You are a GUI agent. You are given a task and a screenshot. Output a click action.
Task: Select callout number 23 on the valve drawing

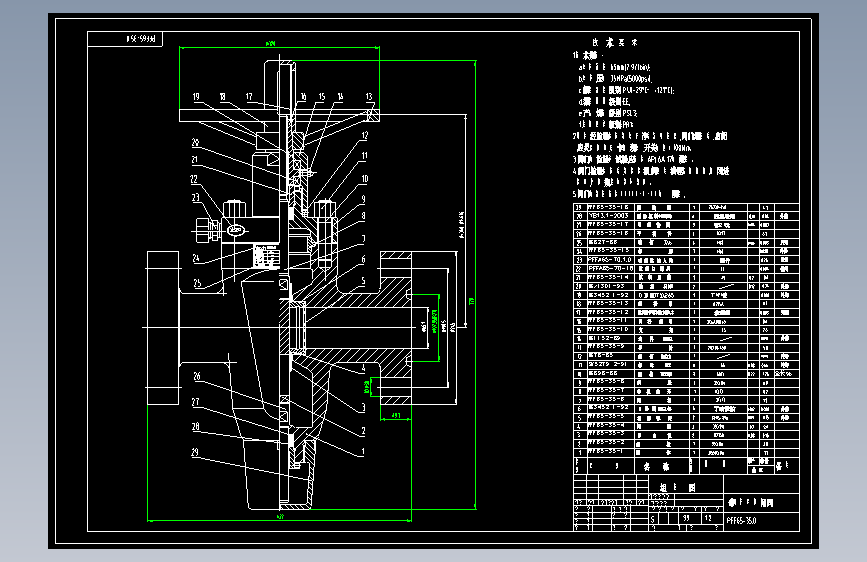point(195,197)
